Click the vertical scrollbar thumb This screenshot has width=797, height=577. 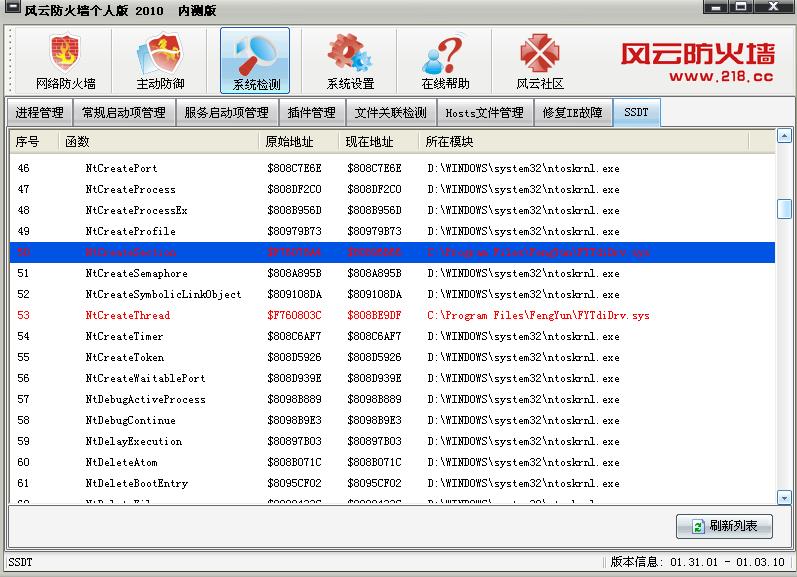tap(784, 208)
